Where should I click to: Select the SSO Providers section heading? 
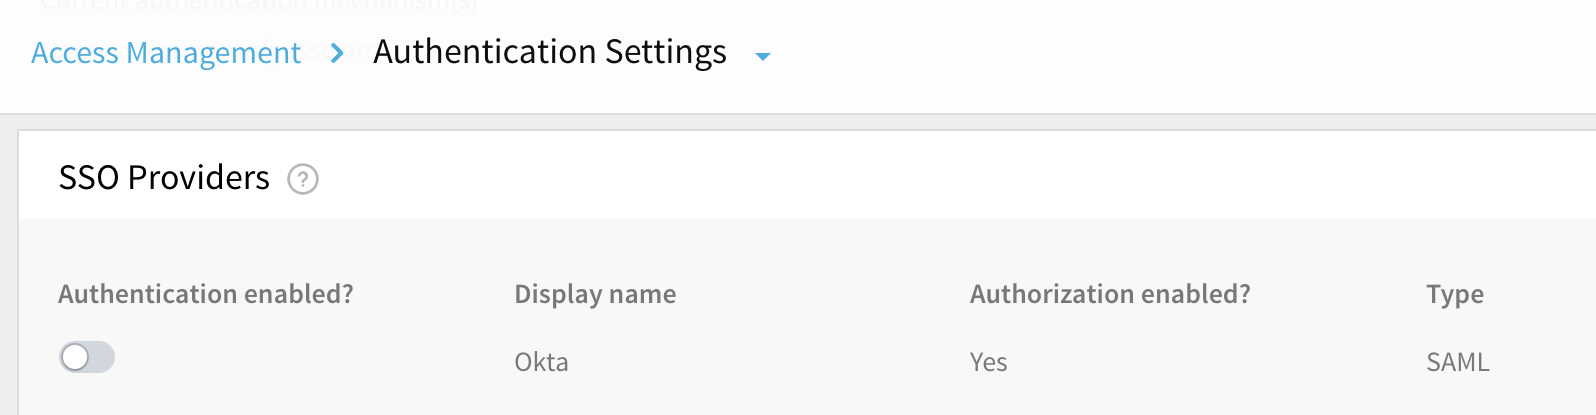click(164, 178)
